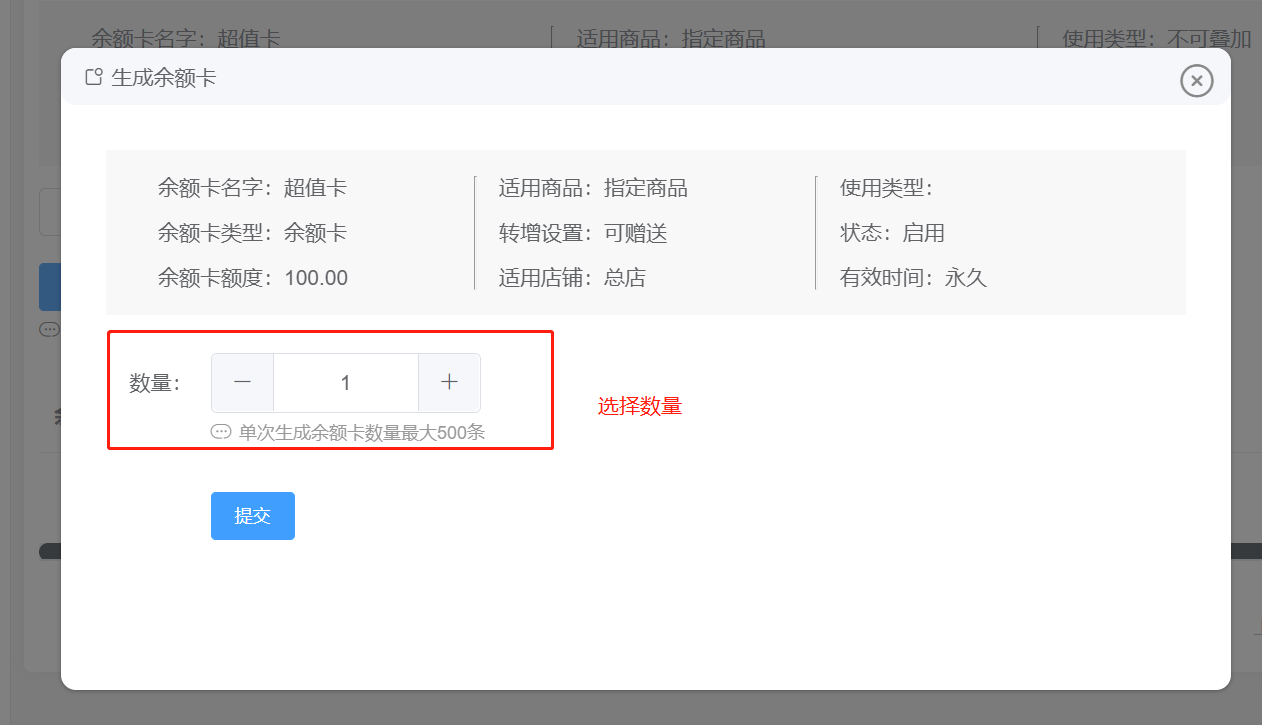1262x725 pixels.
Task: Click the text 有效时间：永久
Action: point(913,278)
